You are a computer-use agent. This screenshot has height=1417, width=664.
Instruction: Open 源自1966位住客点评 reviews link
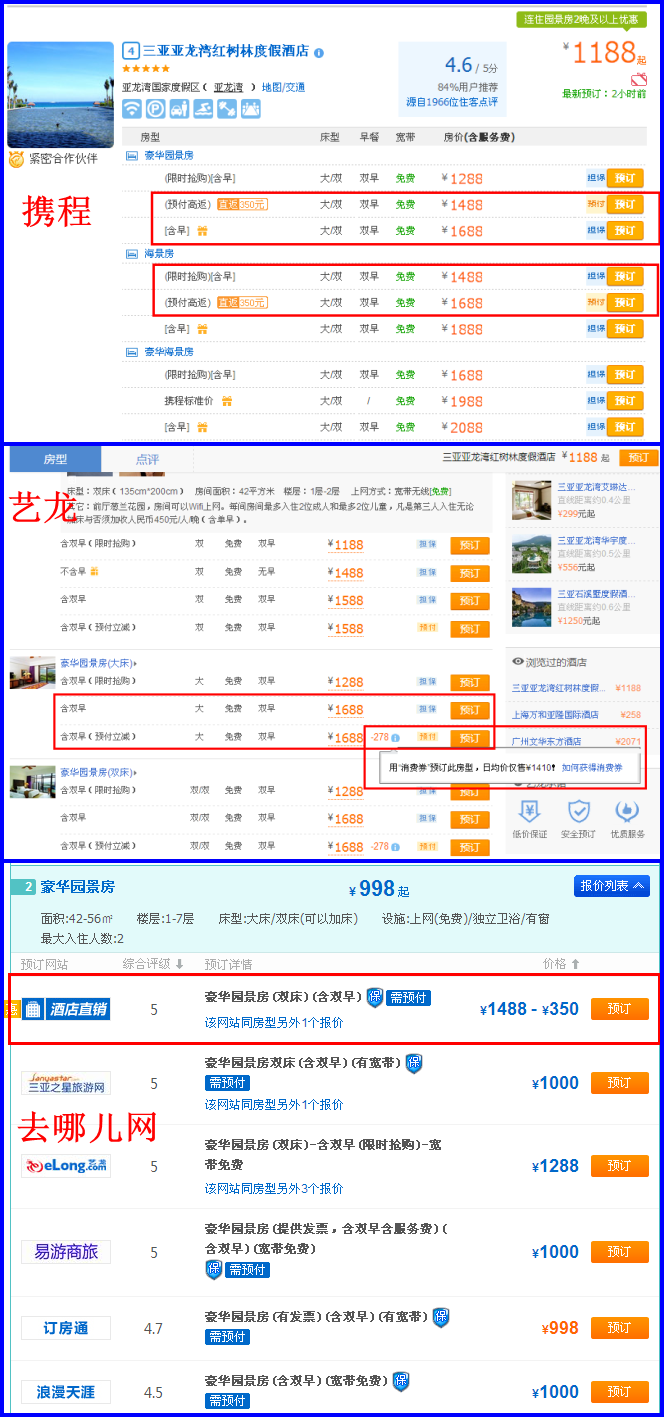point(451,102)
